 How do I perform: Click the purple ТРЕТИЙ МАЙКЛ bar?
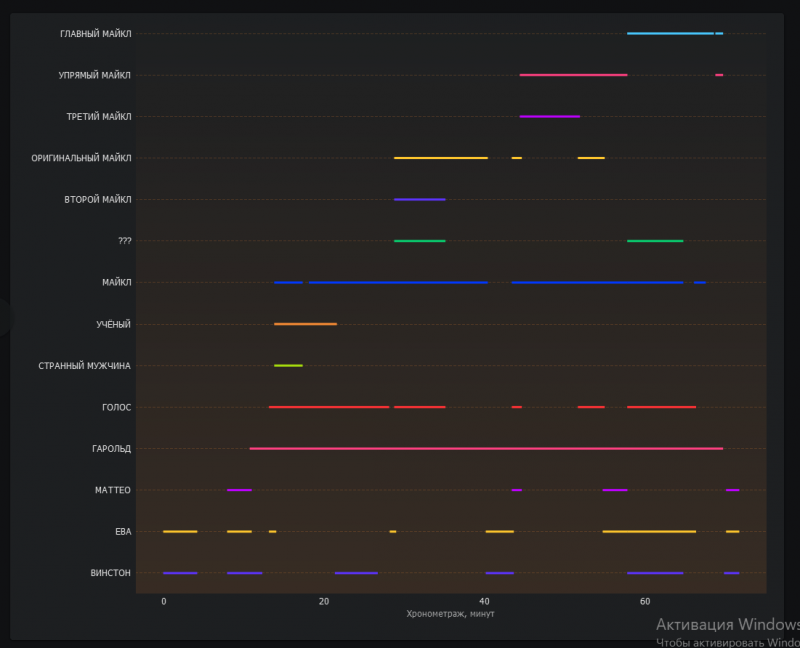click(549, 117)
